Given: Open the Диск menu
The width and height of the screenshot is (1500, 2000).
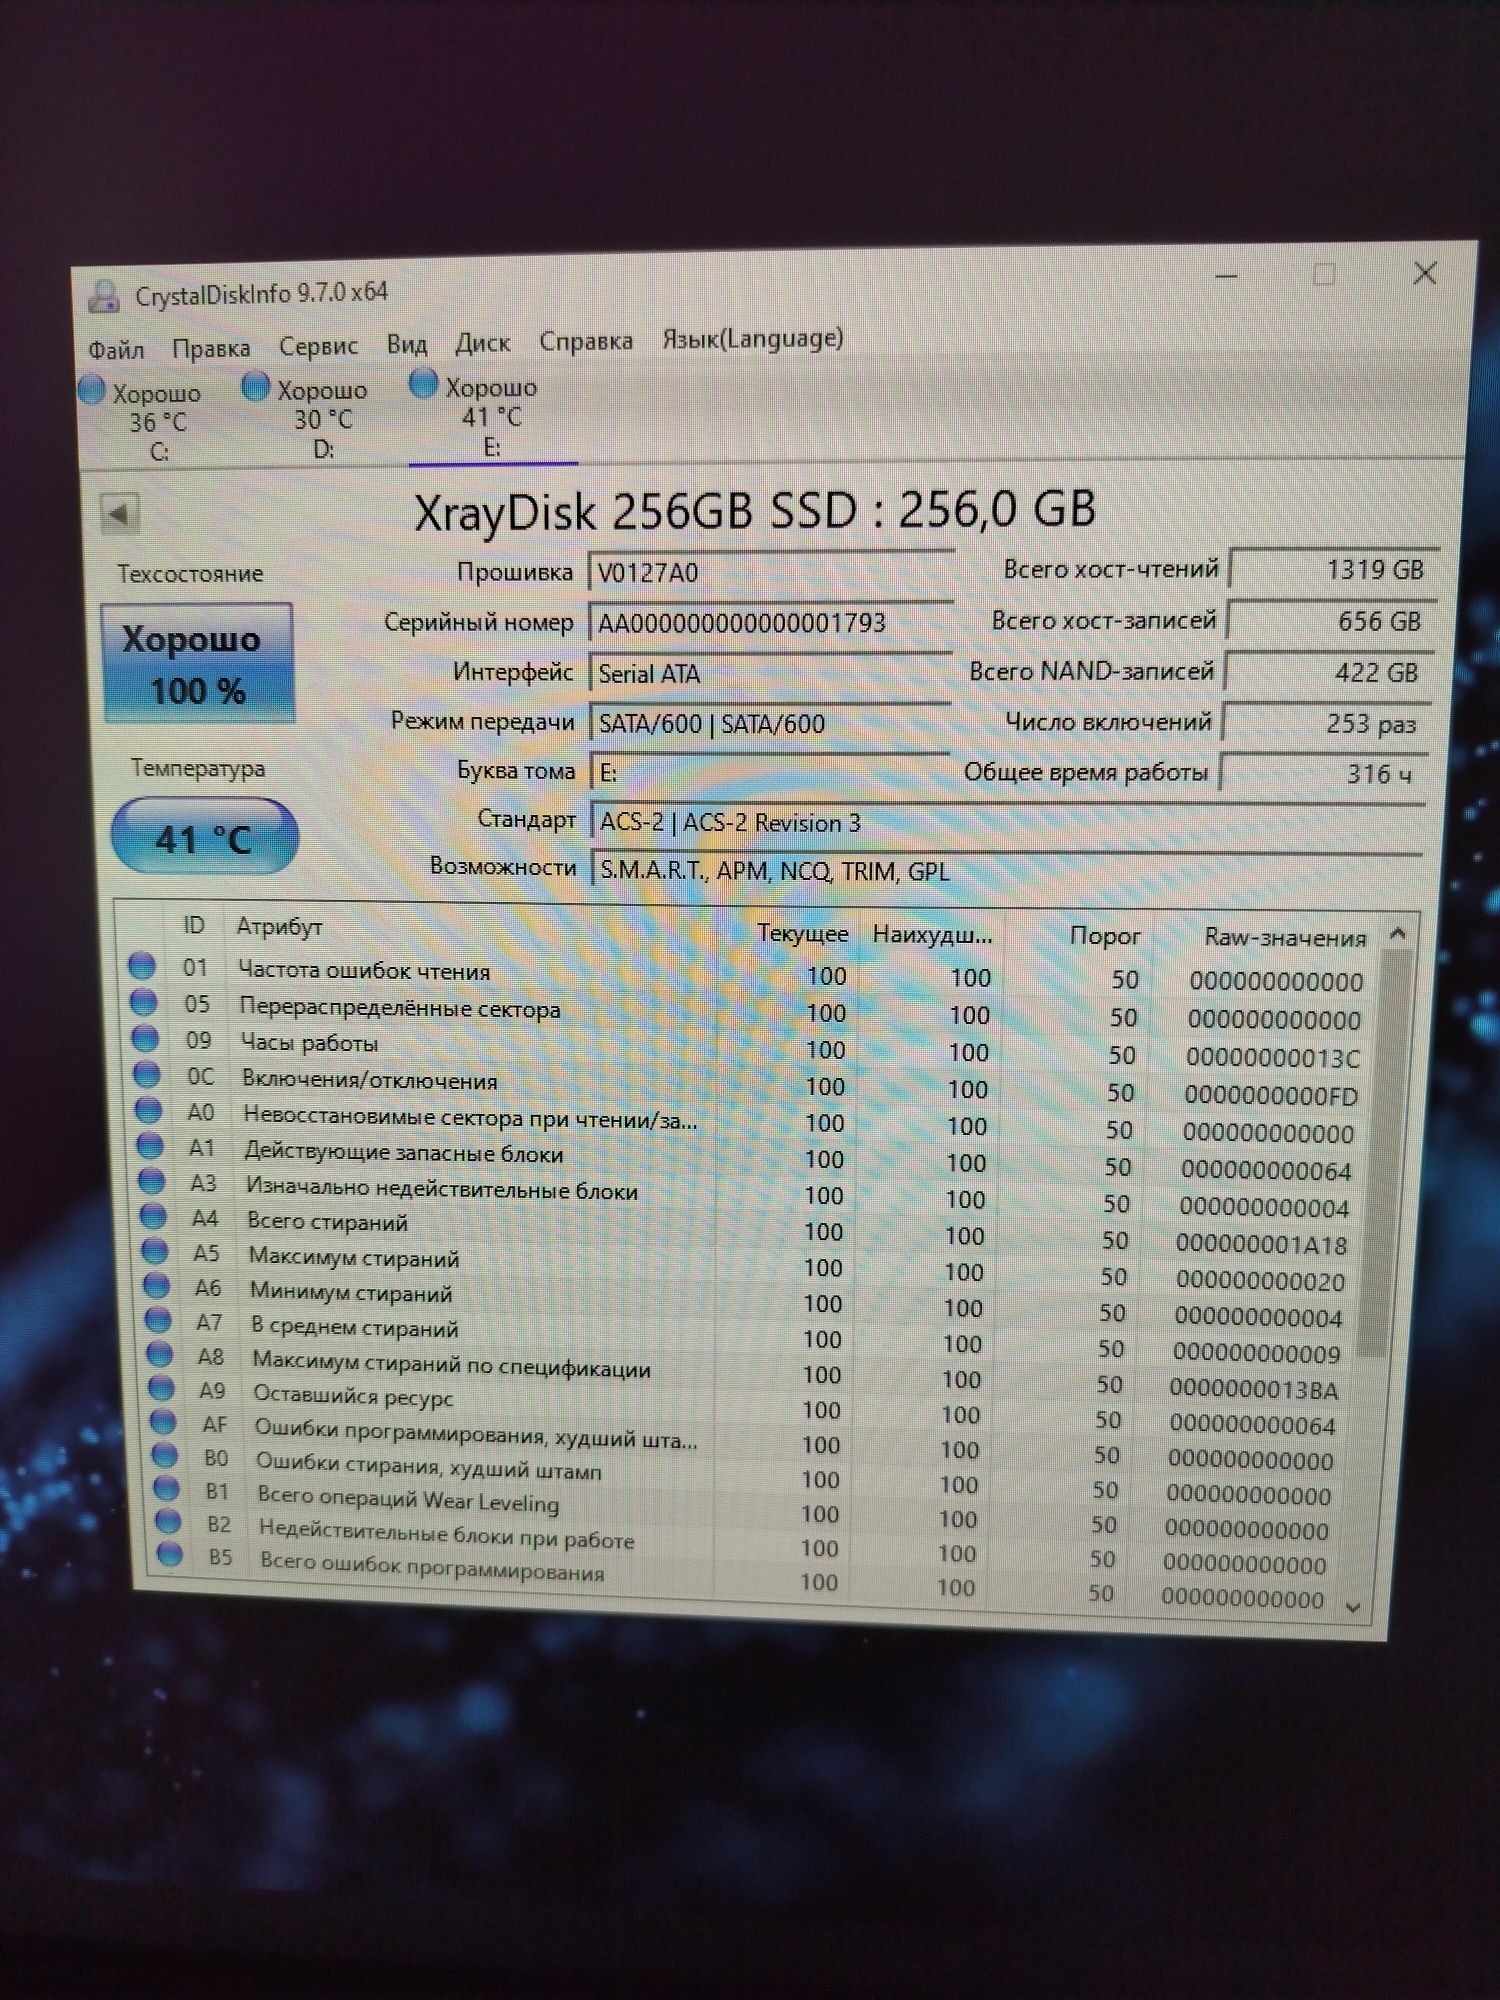Looking at the screenshot, I should (x=483, y=343).
